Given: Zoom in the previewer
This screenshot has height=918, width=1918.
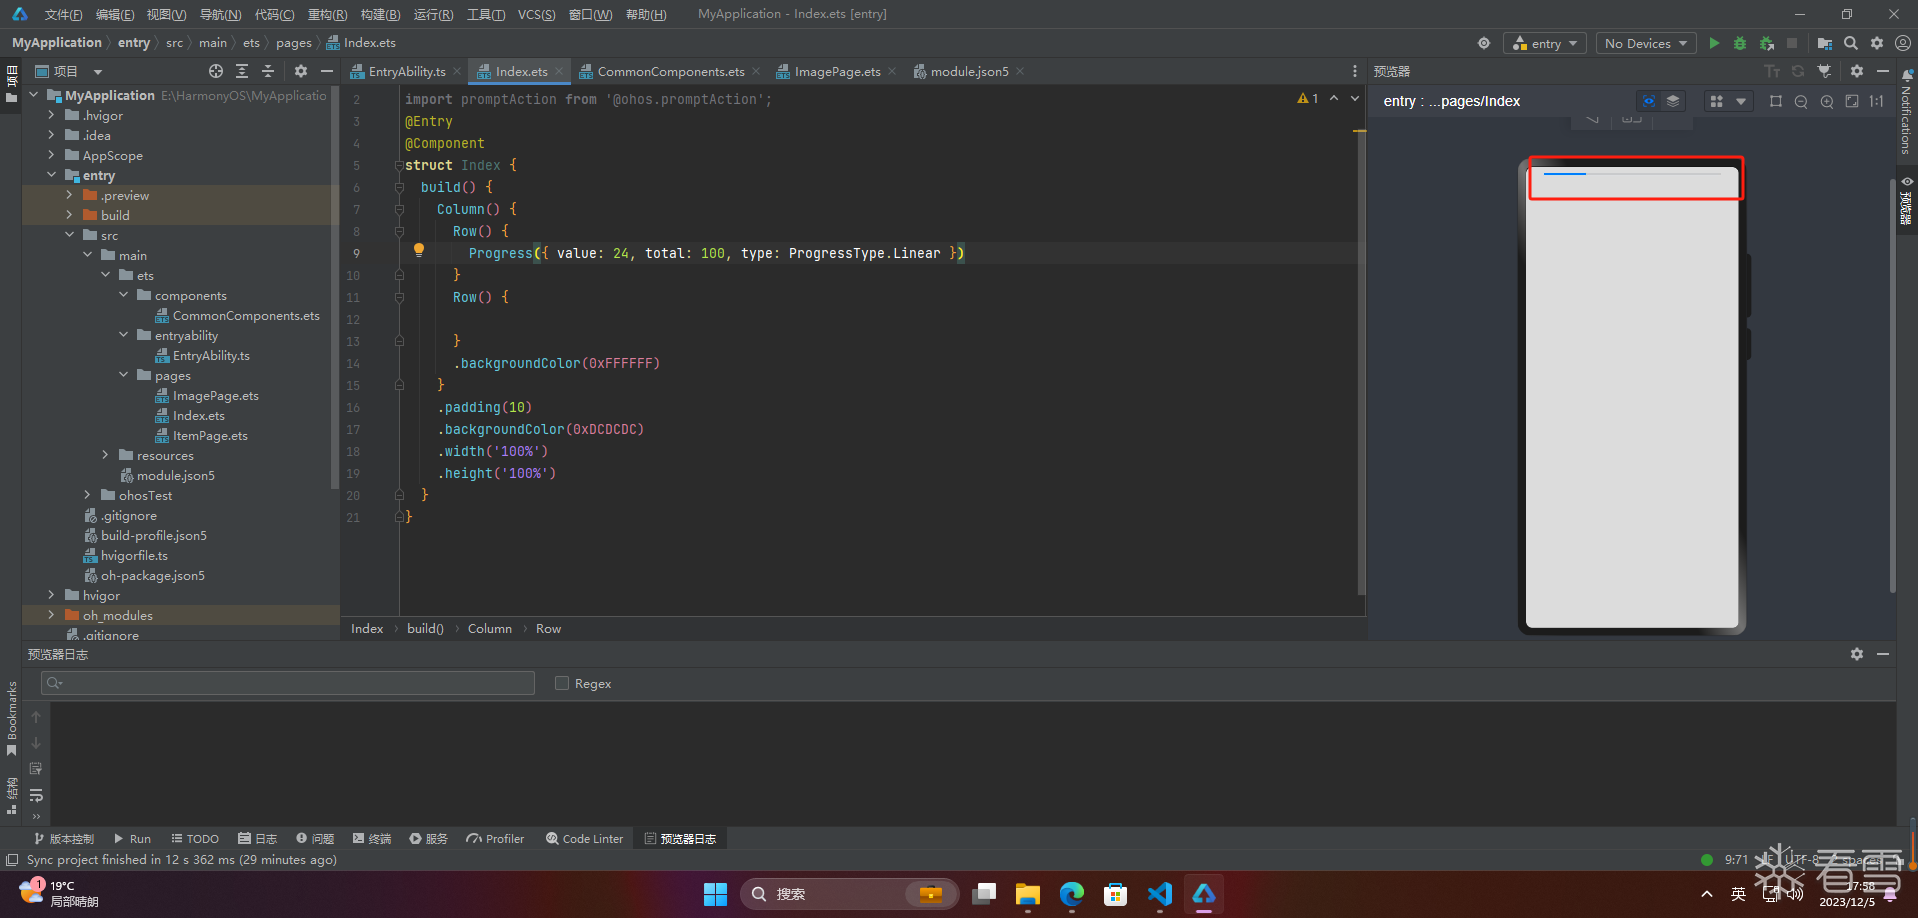Looking at the screenshot, I should coord(1827,101).
